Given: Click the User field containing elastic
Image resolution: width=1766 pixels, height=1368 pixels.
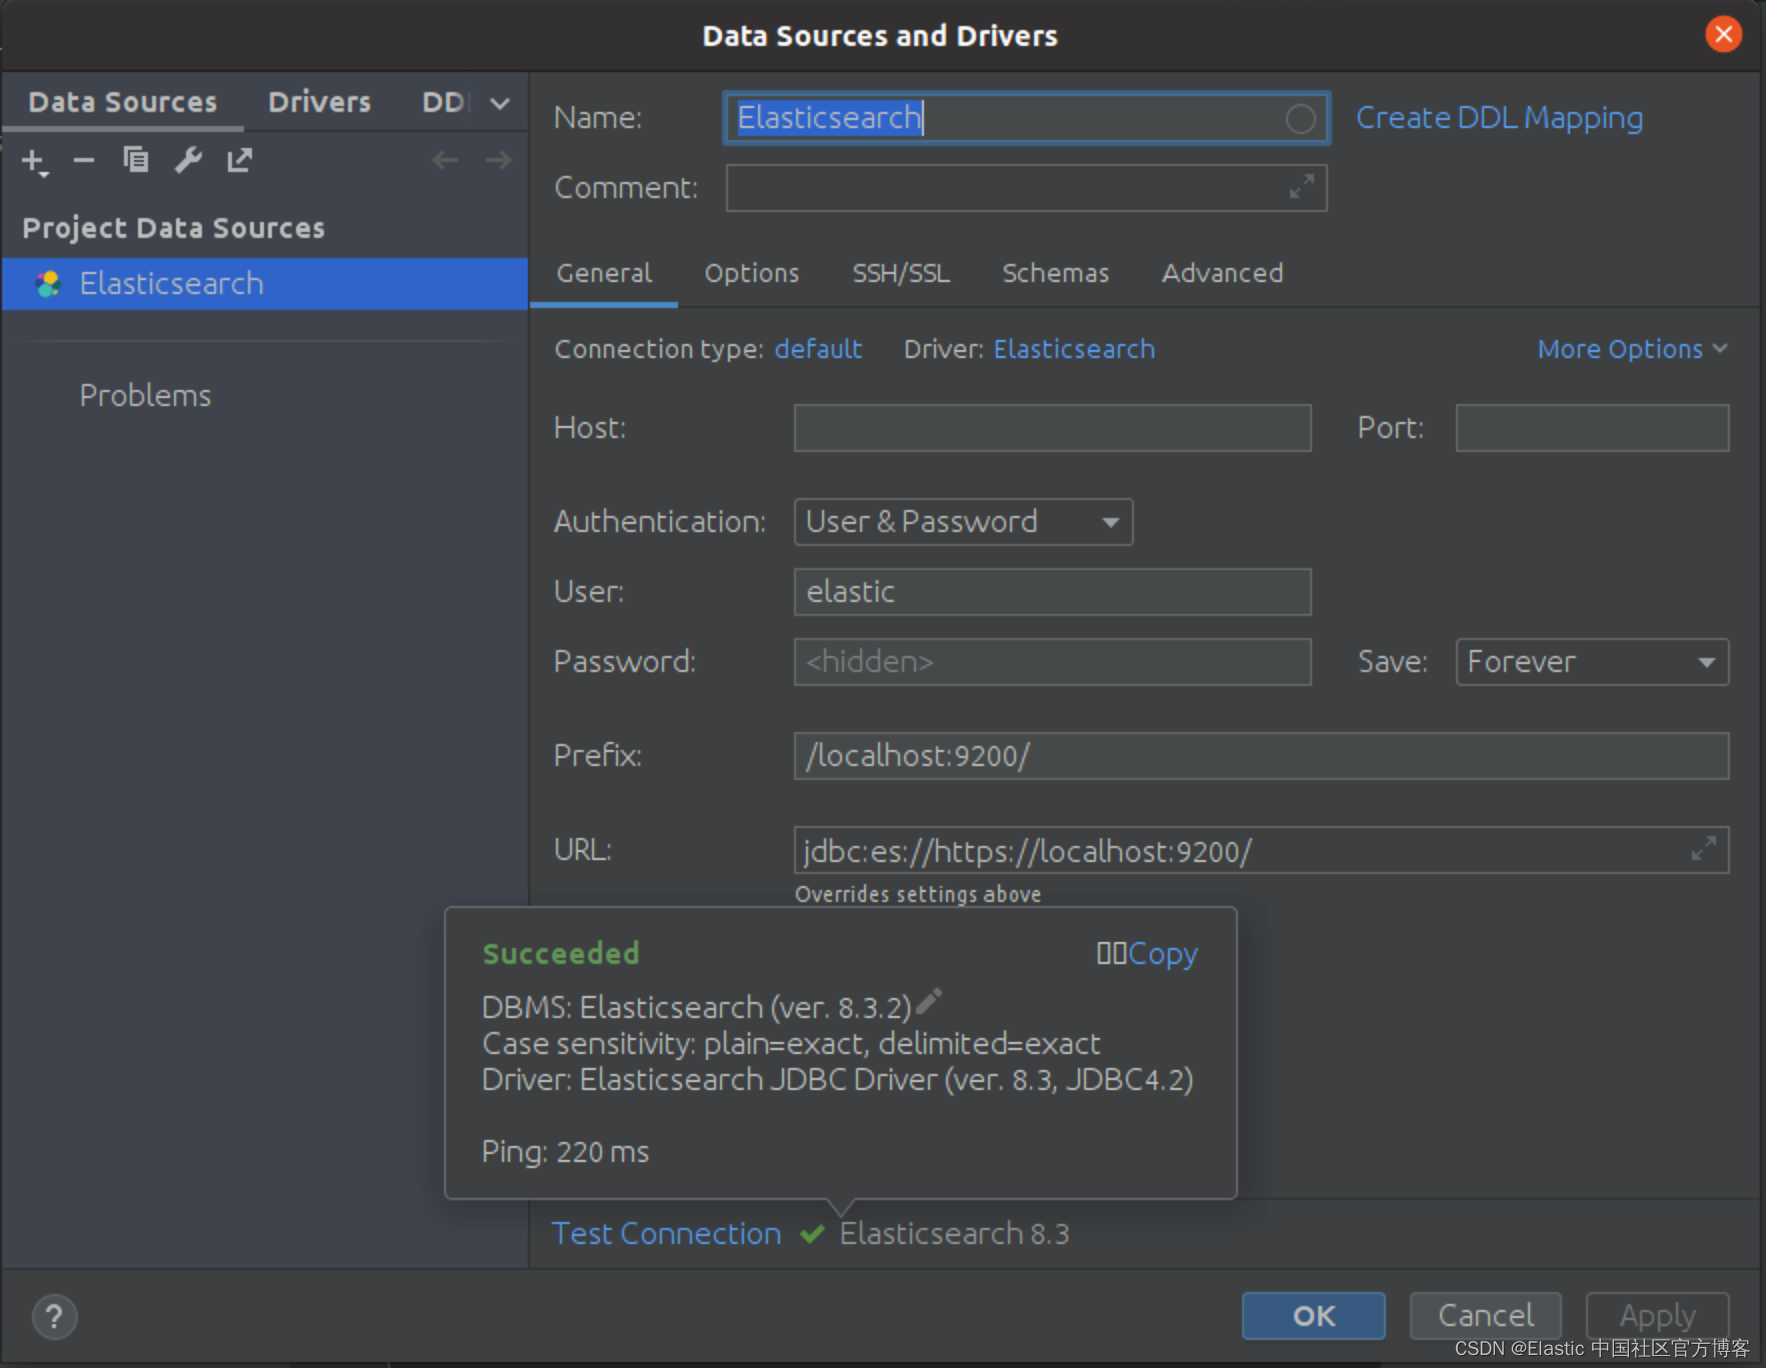Looking at the screenshot, I should pyautogui.click(x=1052, y=592).
